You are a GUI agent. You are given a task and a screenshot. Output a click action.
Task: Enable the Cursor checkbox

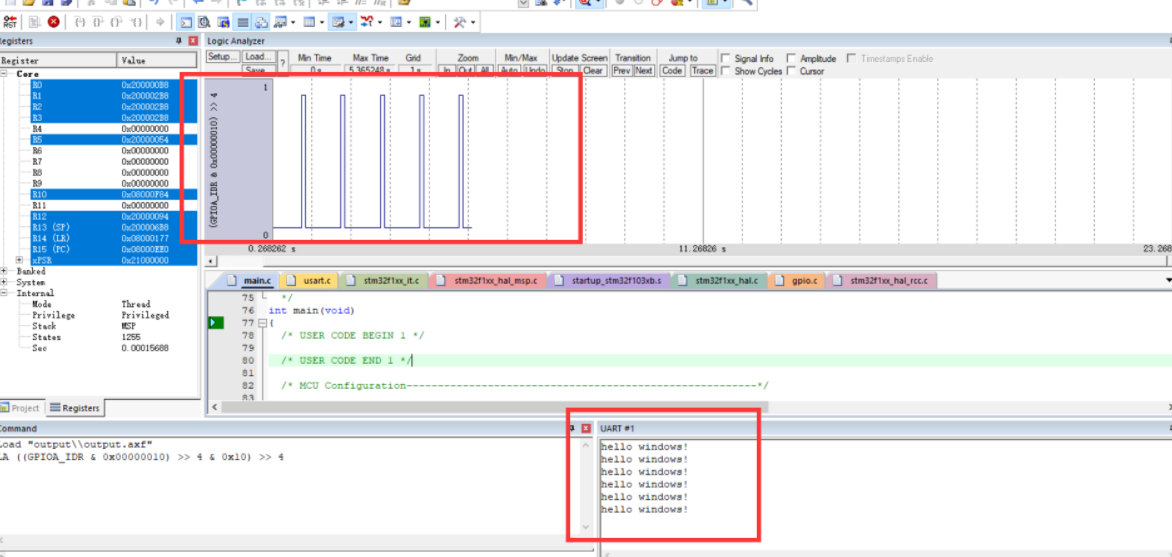pos(791,71)
